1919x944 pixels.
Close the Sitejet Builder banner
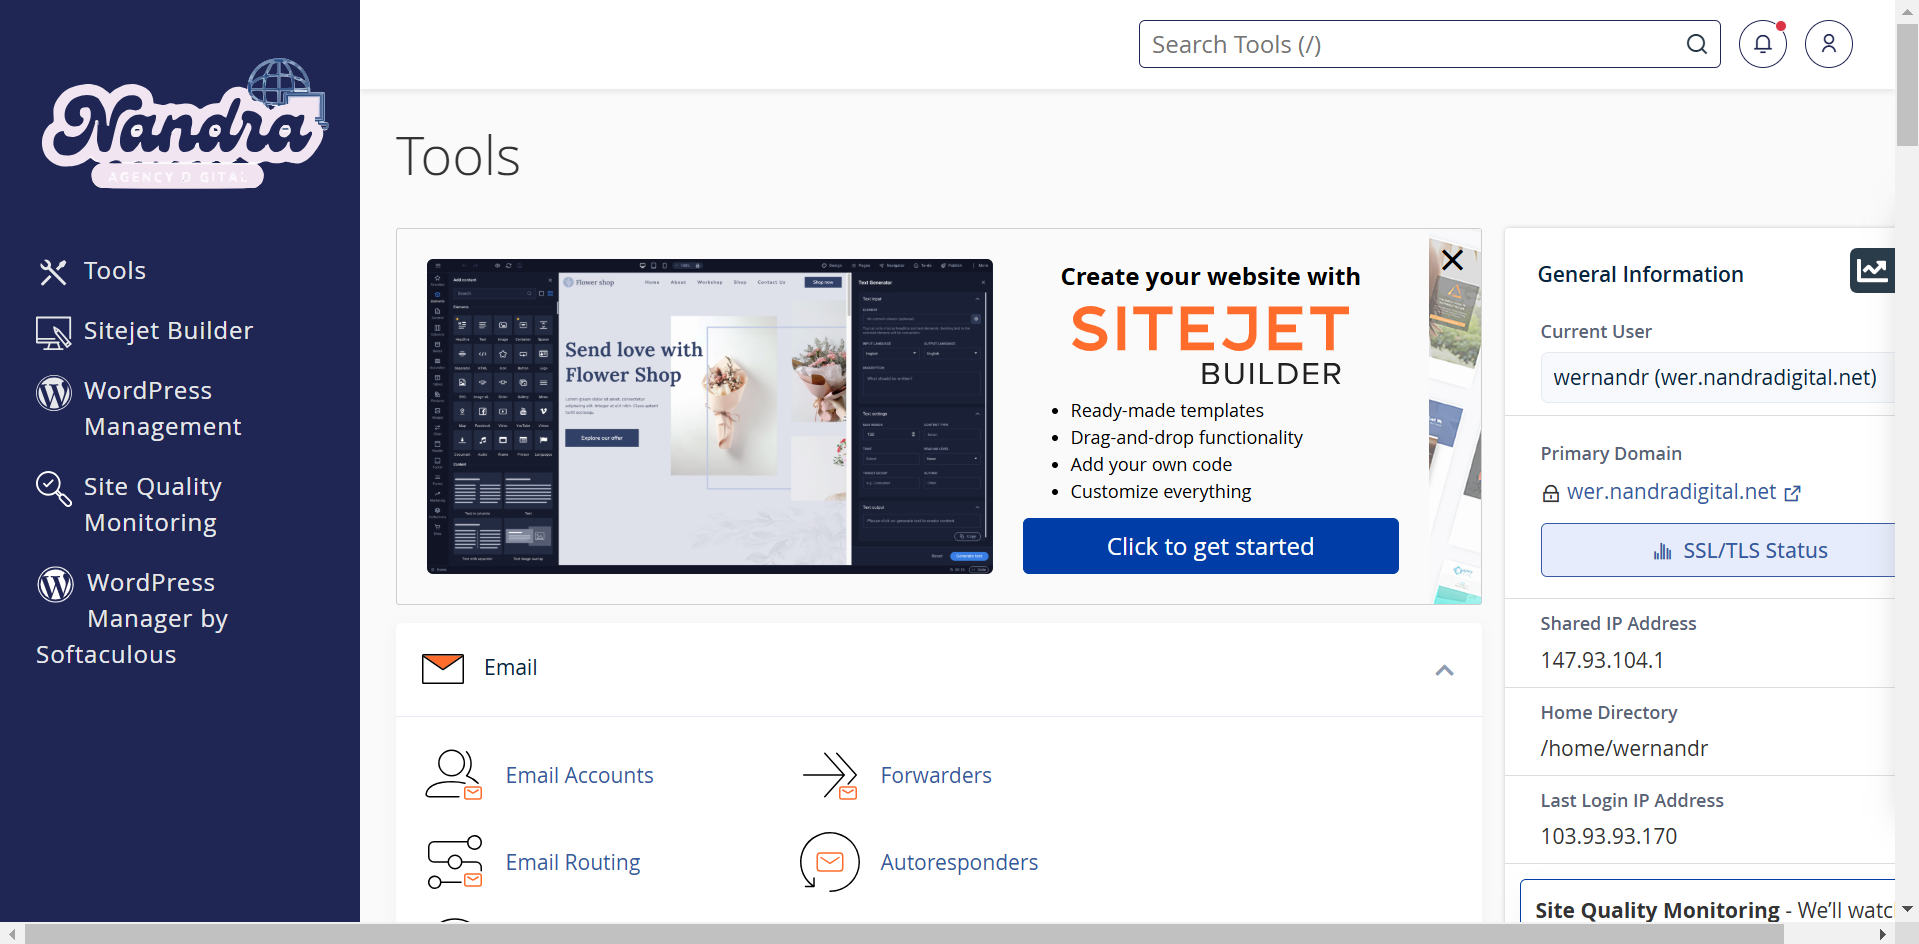coord(1452,260)
